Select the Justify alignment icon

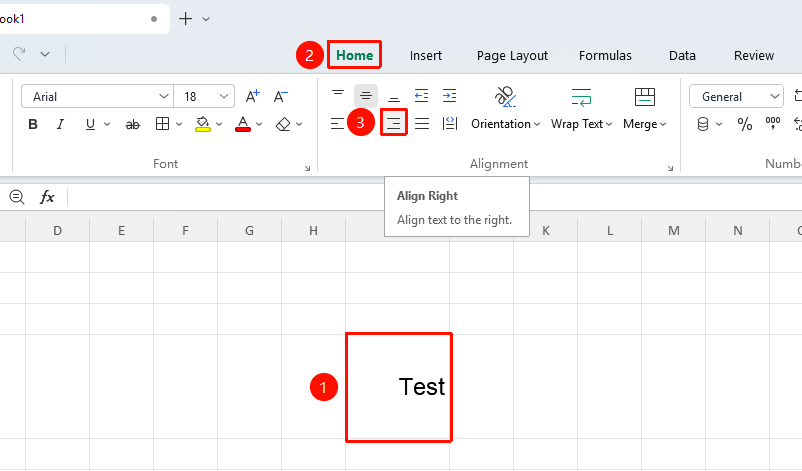(422, 123)
